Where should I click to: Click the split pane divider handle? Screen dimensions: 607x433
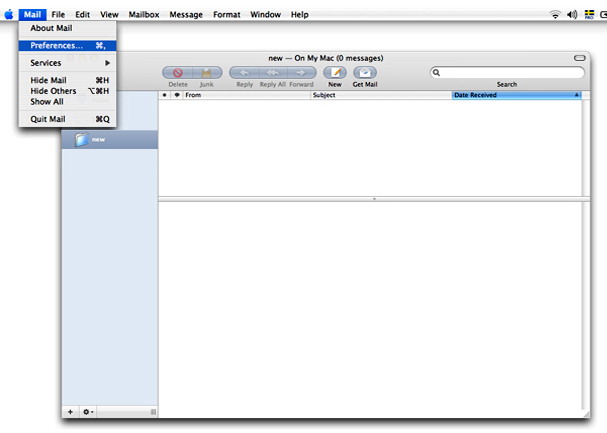coord(374,199)
